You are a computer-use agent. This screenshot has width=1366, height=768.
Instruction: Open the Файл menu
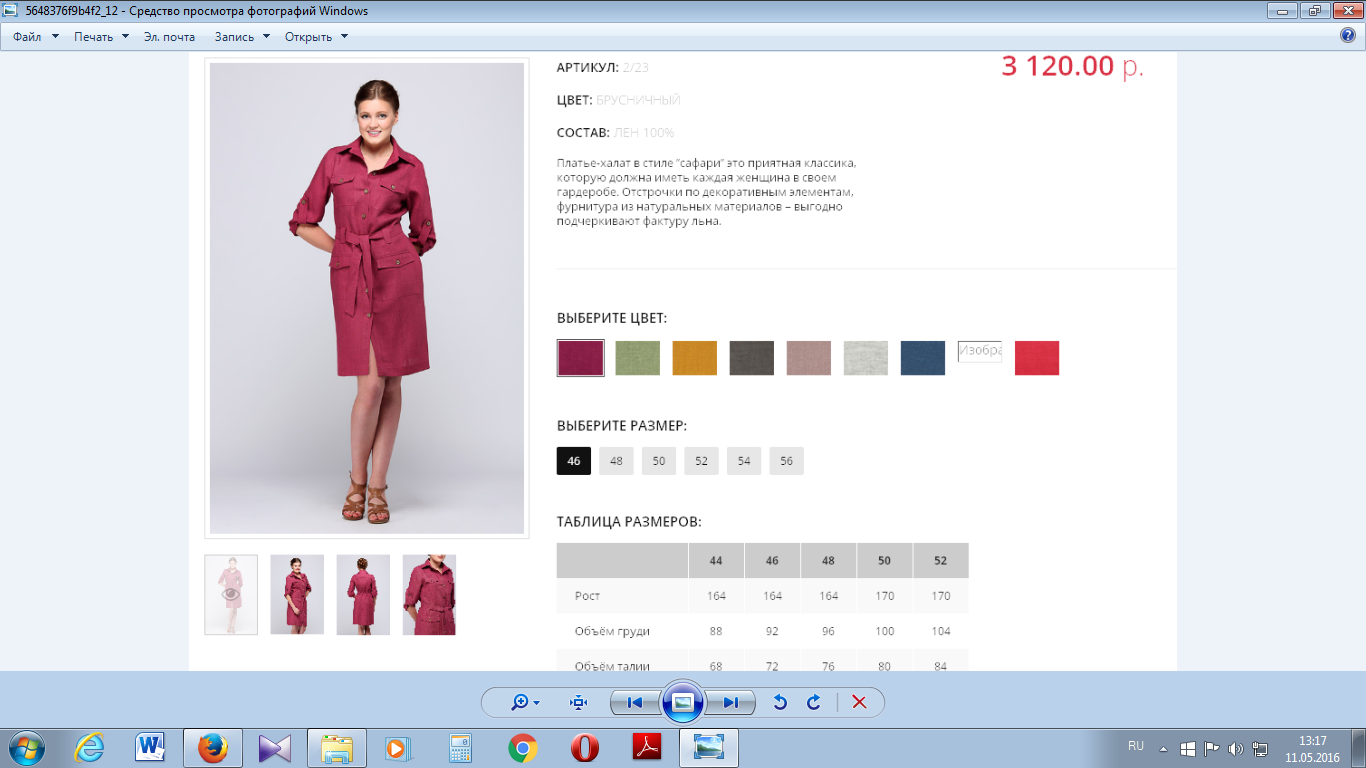pyautogui.click(x=27, y=36)
